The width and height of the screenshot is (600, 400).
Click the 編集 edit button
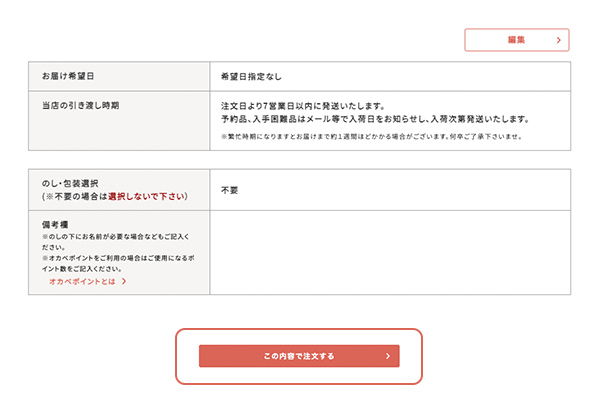pos(516,40)
